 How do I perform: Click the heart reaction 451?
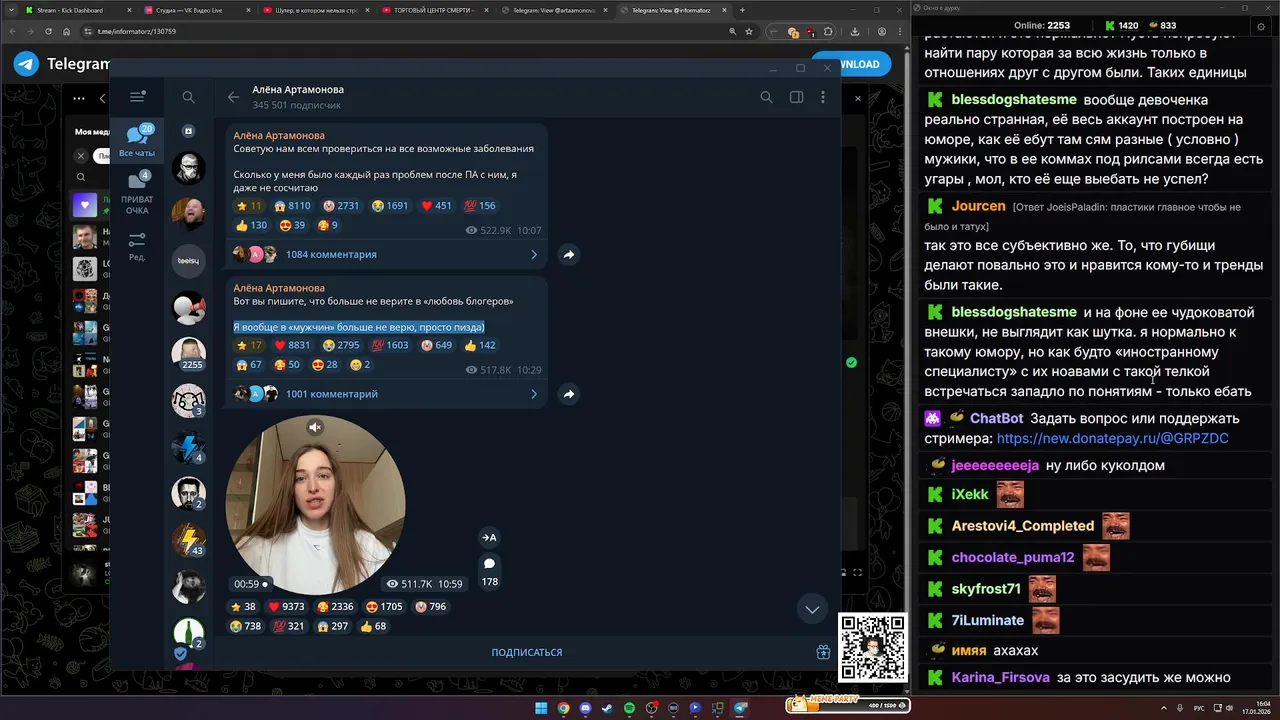tap(437, 206)
